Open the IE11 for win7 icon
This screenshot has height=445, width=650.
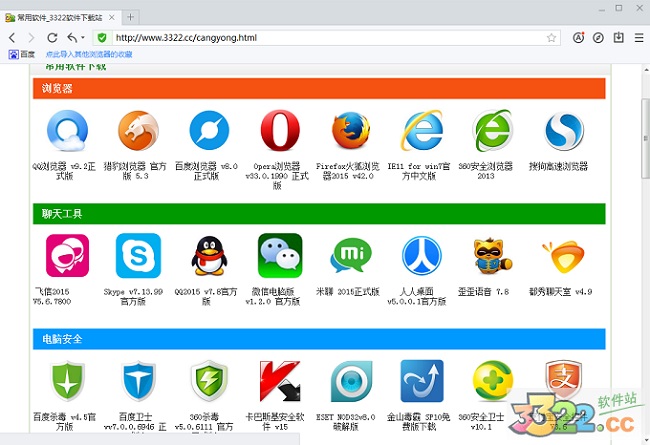pyautogui.click(x=422, y=131)
